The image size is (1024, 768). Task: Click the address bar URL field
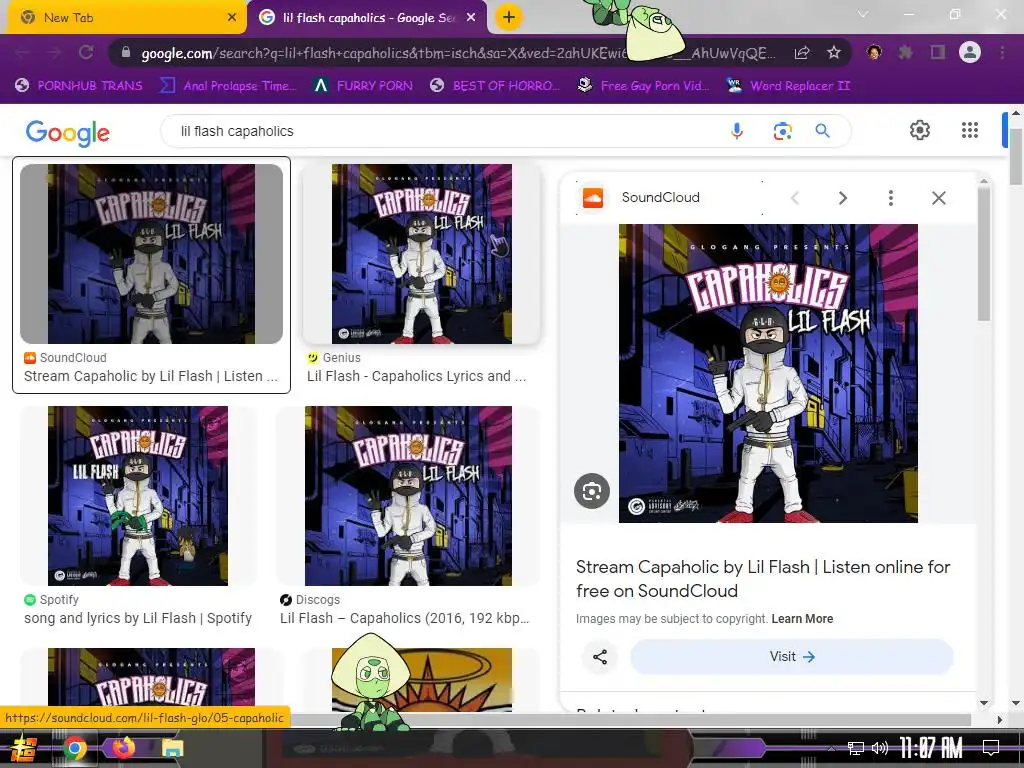click(457, 53)
